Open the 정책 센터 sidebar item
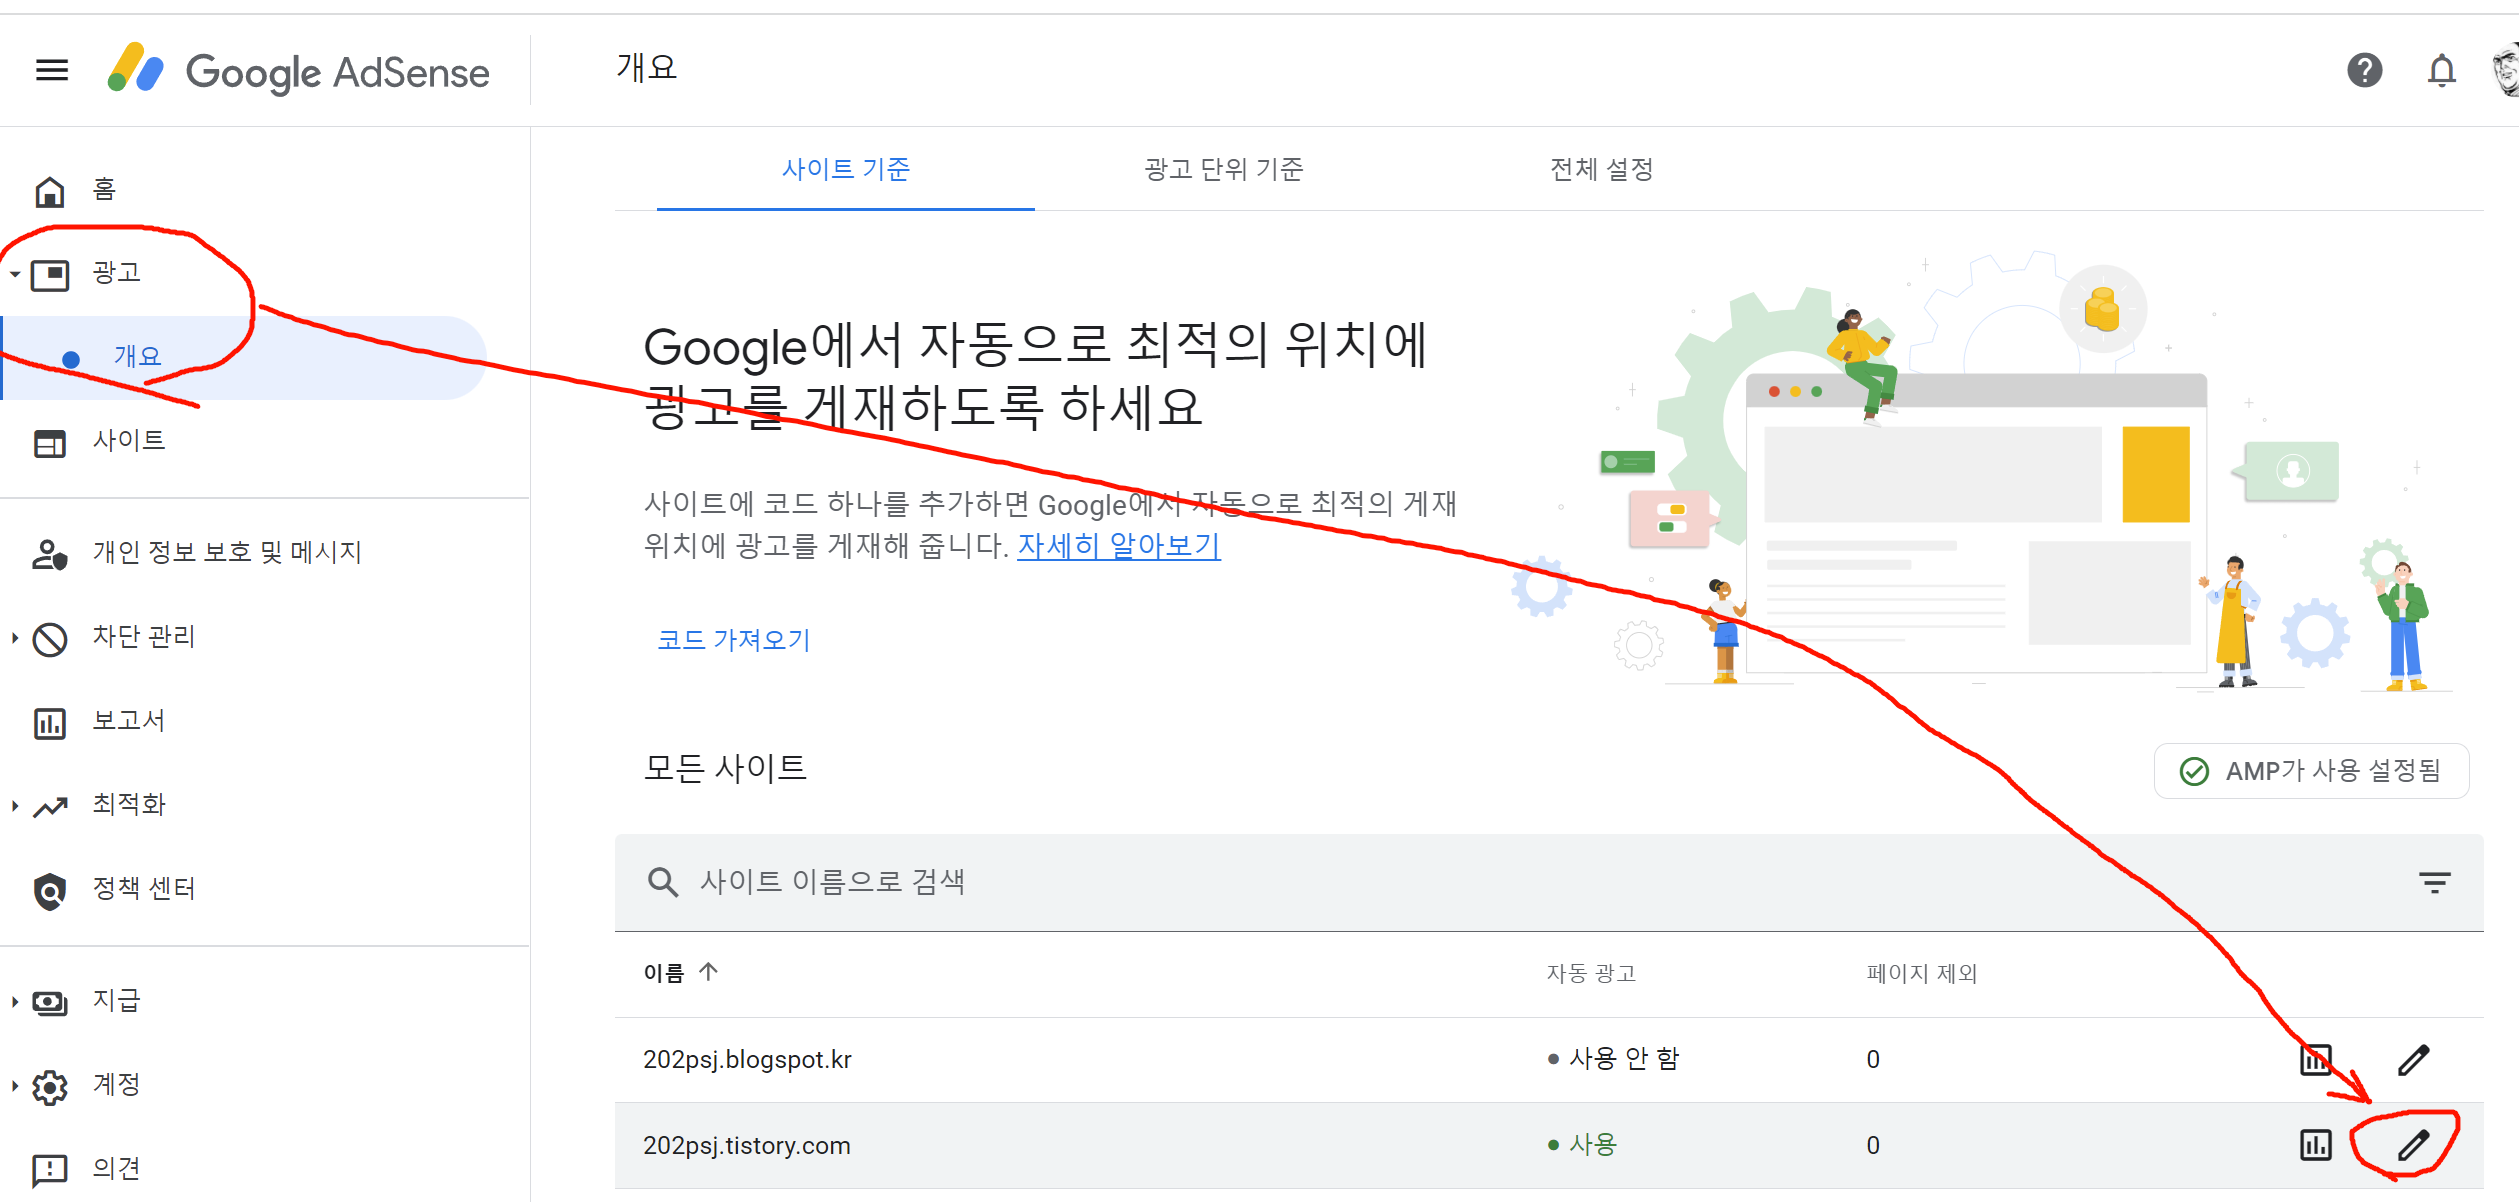This screenshot has width=2519, height=1202. [143, 888]
